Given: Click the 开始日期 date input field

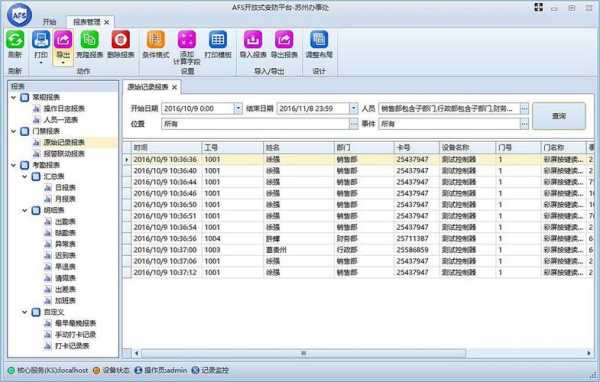Looking at the screenshot, I should [197, 109].
